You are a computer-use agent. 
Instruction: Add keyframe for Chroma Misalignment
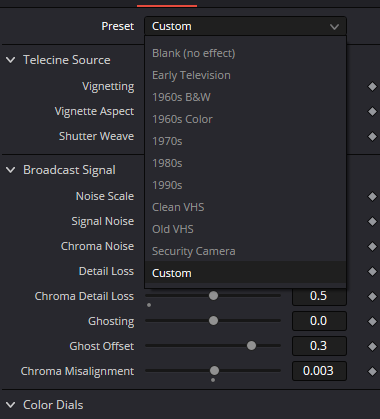coord(372,371)
